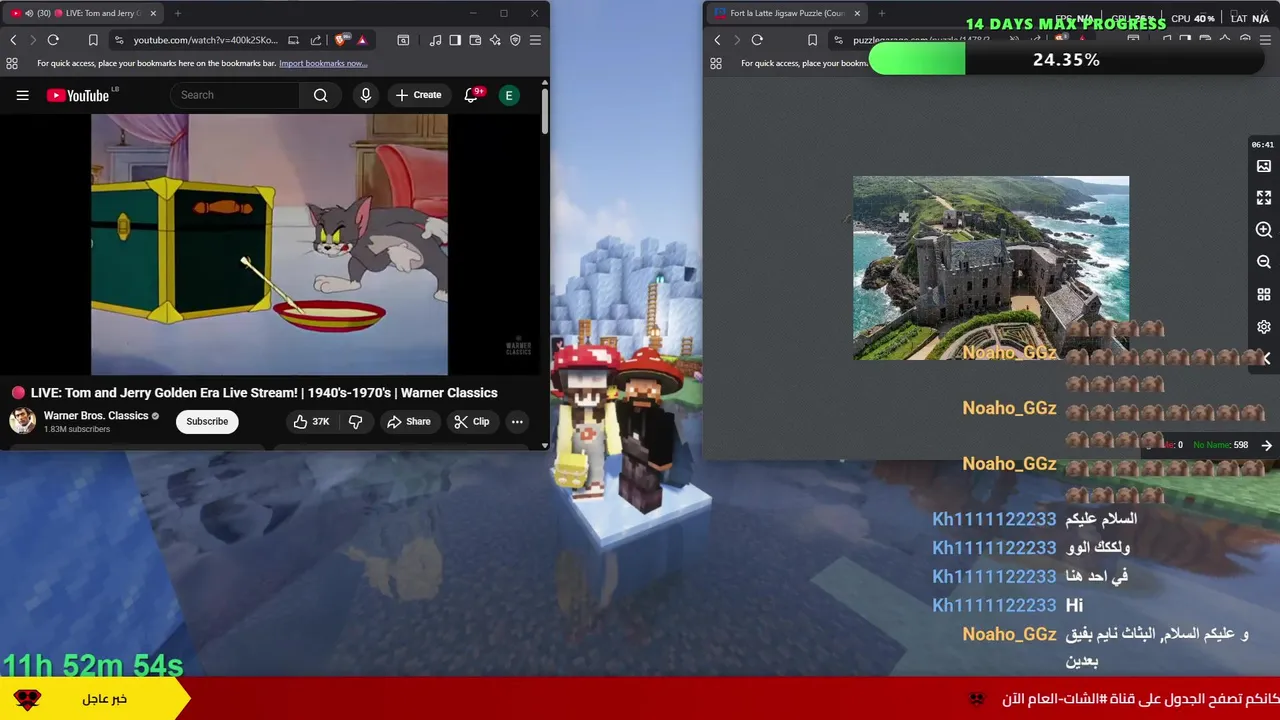Screen dimensions: 1280x720
Task: Open a new tab in YouTube window
Action: pos(177,13)
